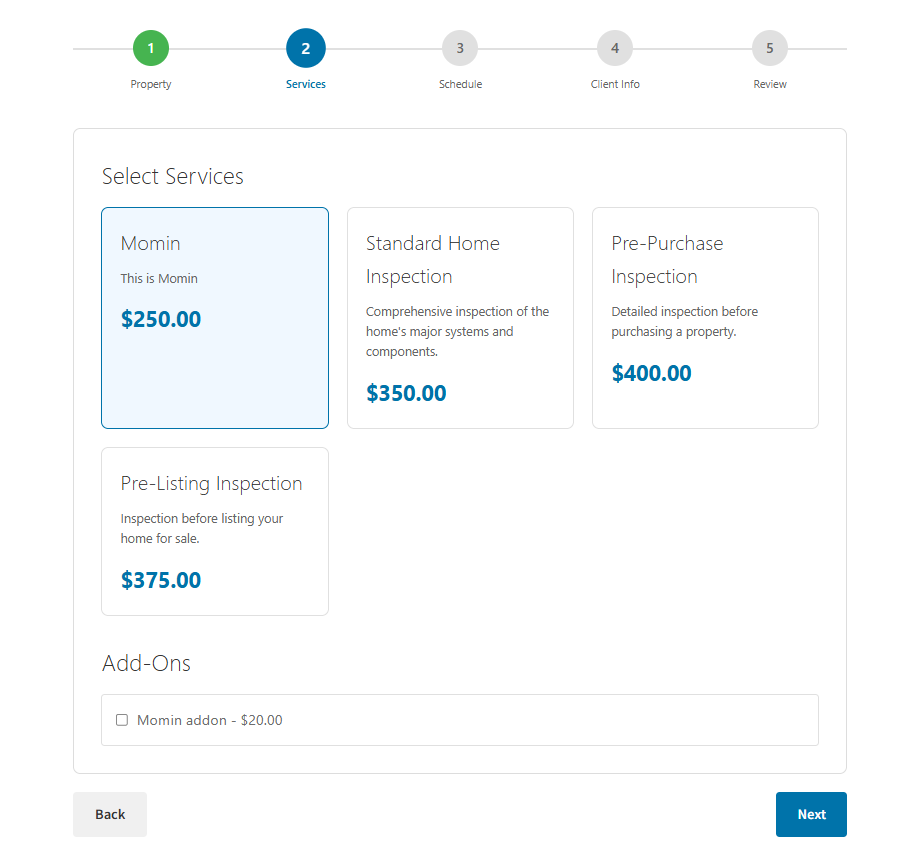Click the $375.00 price text
Image resolution: width=919 pixels, height=845 pixels.
[161, 580]
